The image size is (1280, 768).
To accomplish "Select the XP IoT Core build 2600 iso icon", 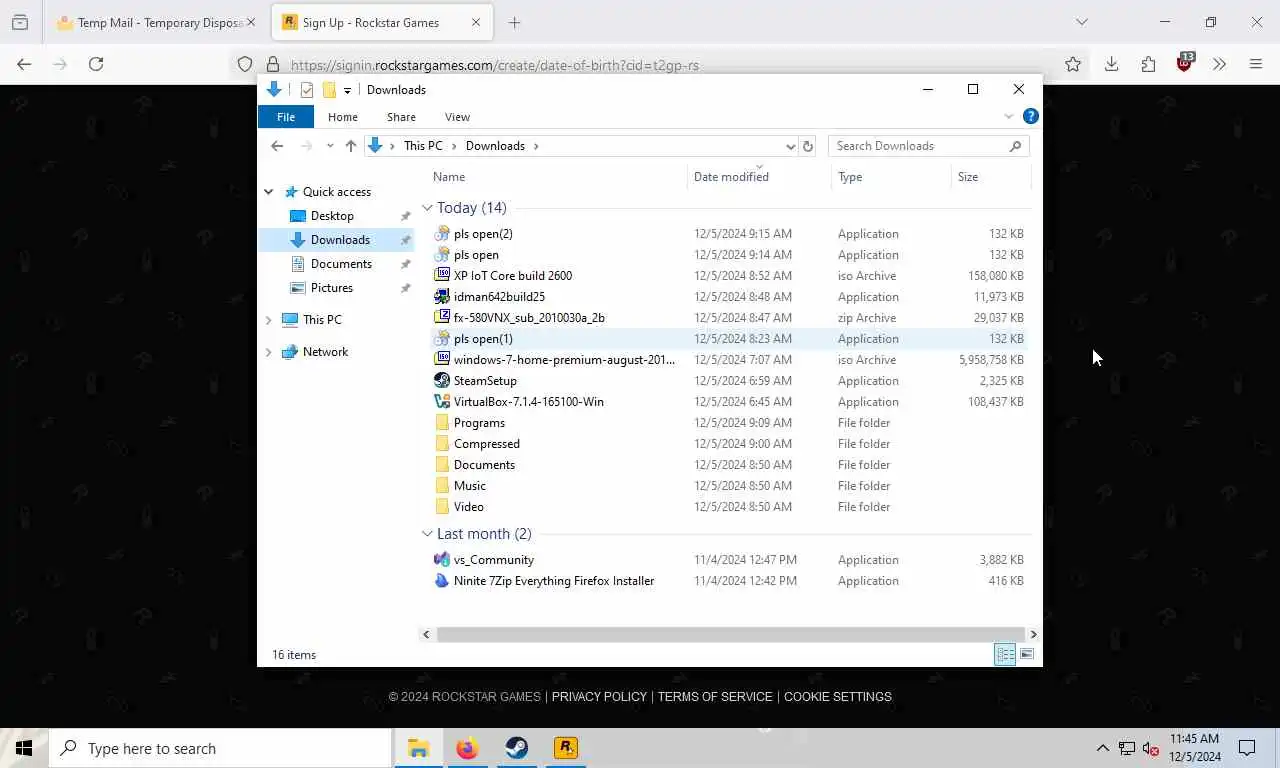I will (x=442, y=276).
